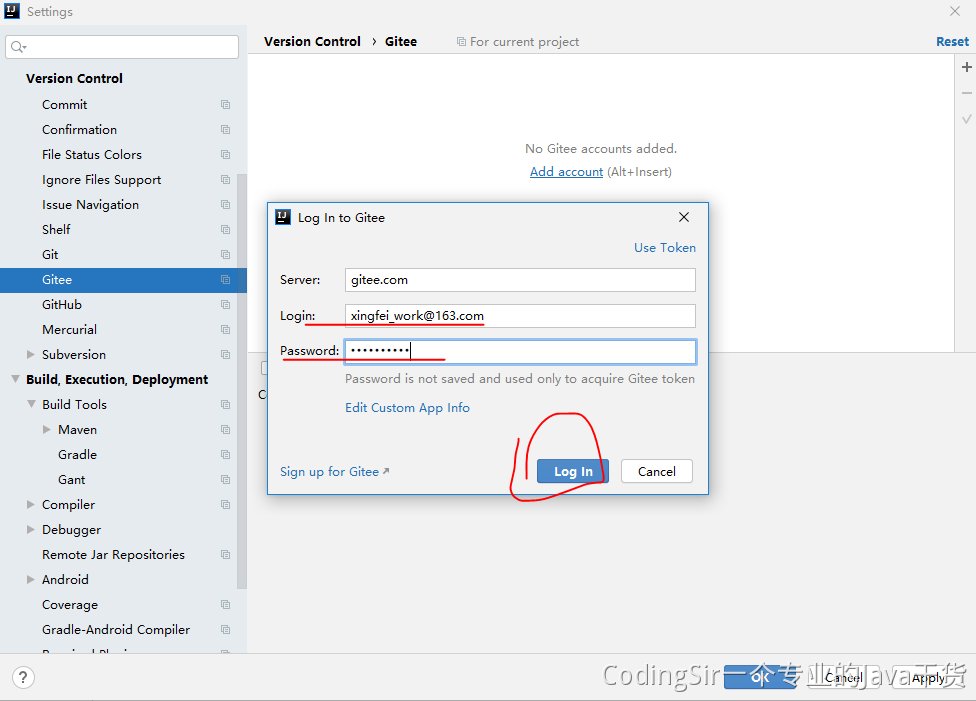Click project-level icon beside Mercurial

(x=225, y=329)
